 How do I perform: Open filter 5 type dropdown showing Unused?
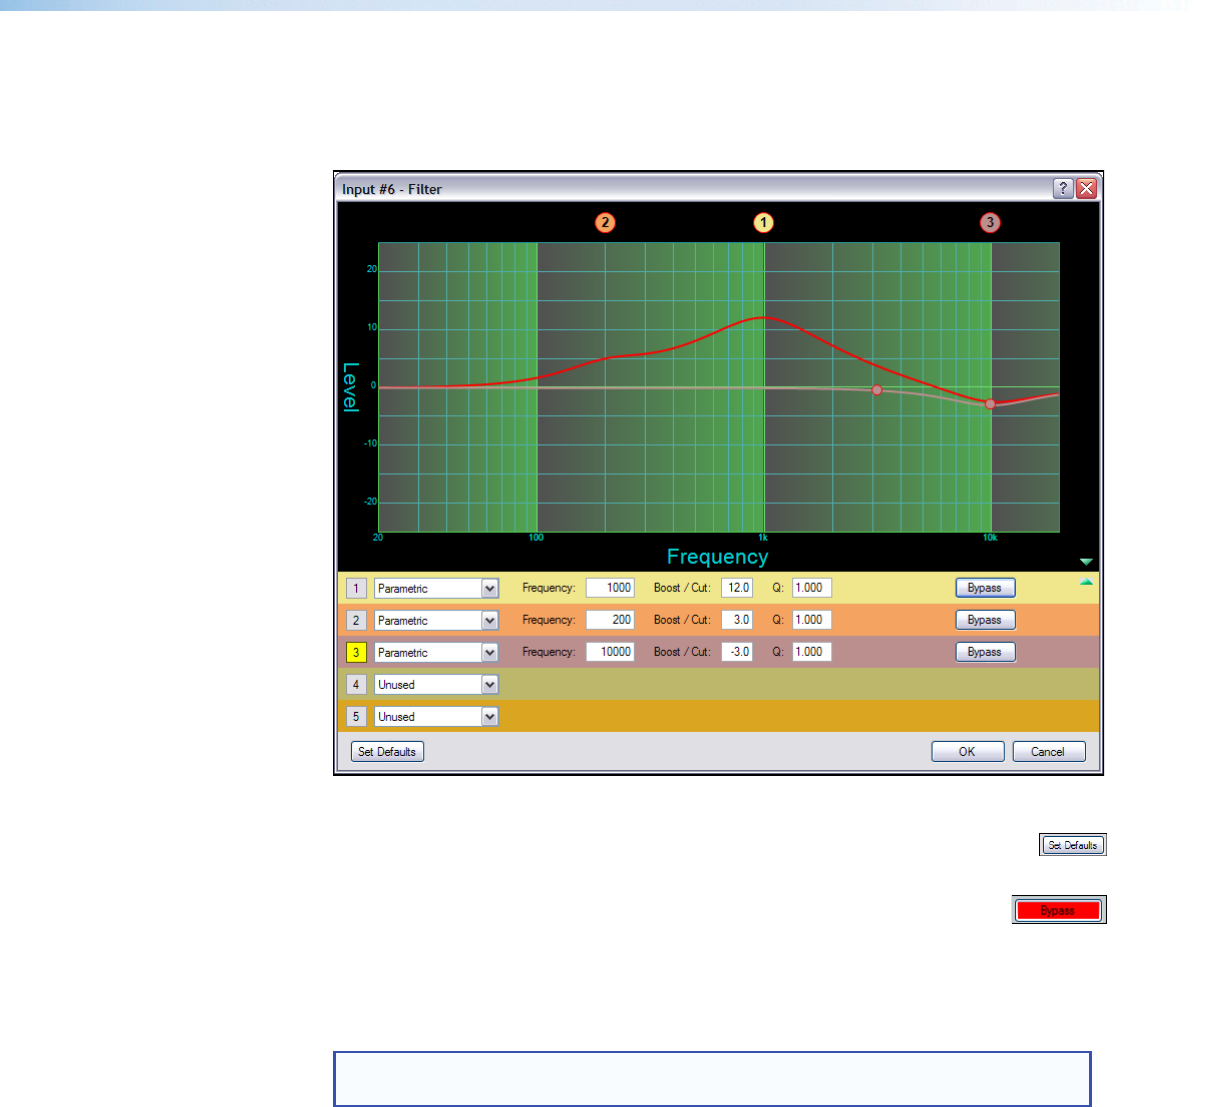(x=436, y=716)
